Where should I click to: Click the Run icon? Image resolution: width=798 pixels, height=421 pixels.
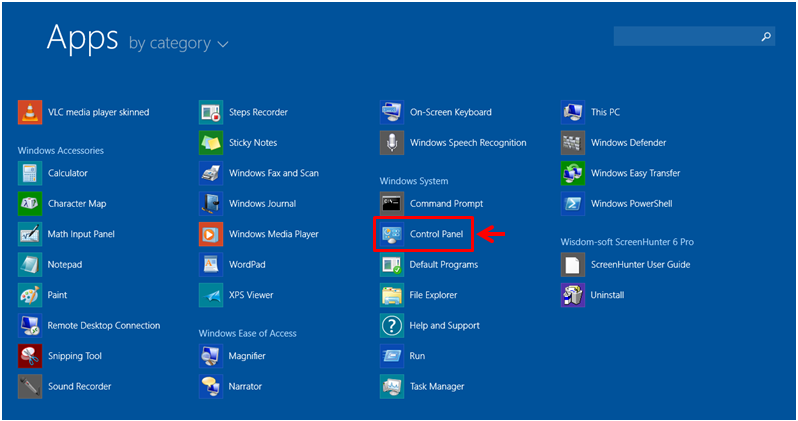(392, 356)
